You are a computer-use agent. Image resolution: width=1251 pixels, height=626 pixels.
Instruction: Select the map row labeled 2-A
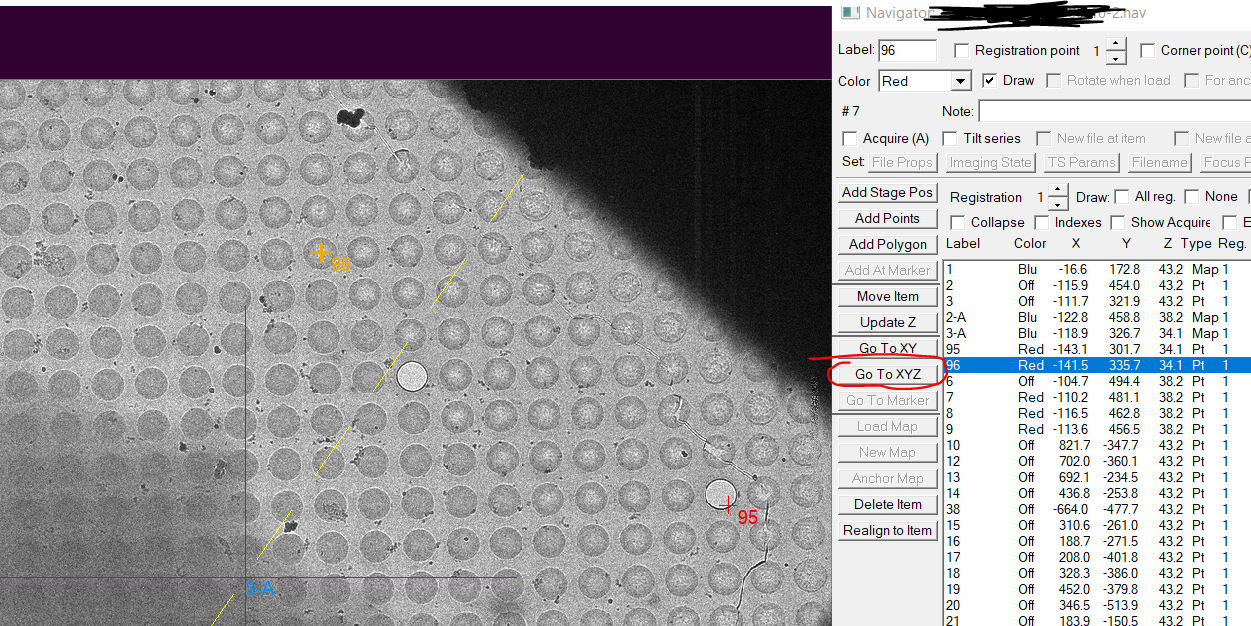click(x=1097, y=318)
